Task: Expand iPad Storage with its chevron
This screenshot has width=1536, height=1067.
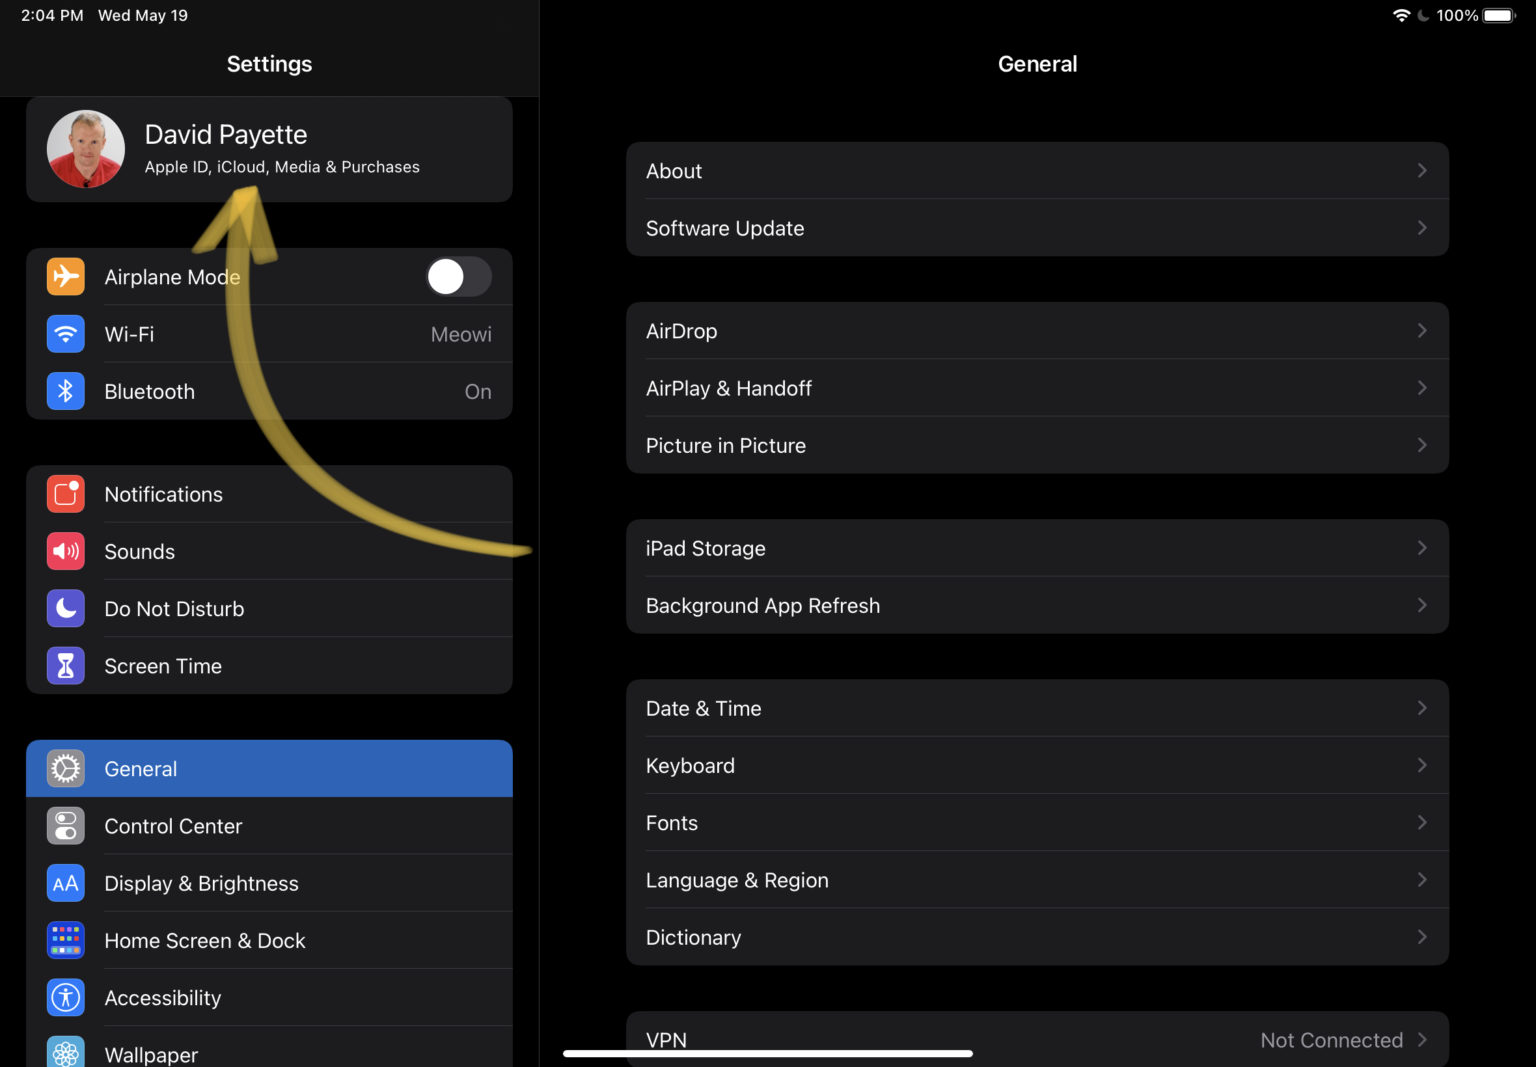Action: [x=1421, y=548]
